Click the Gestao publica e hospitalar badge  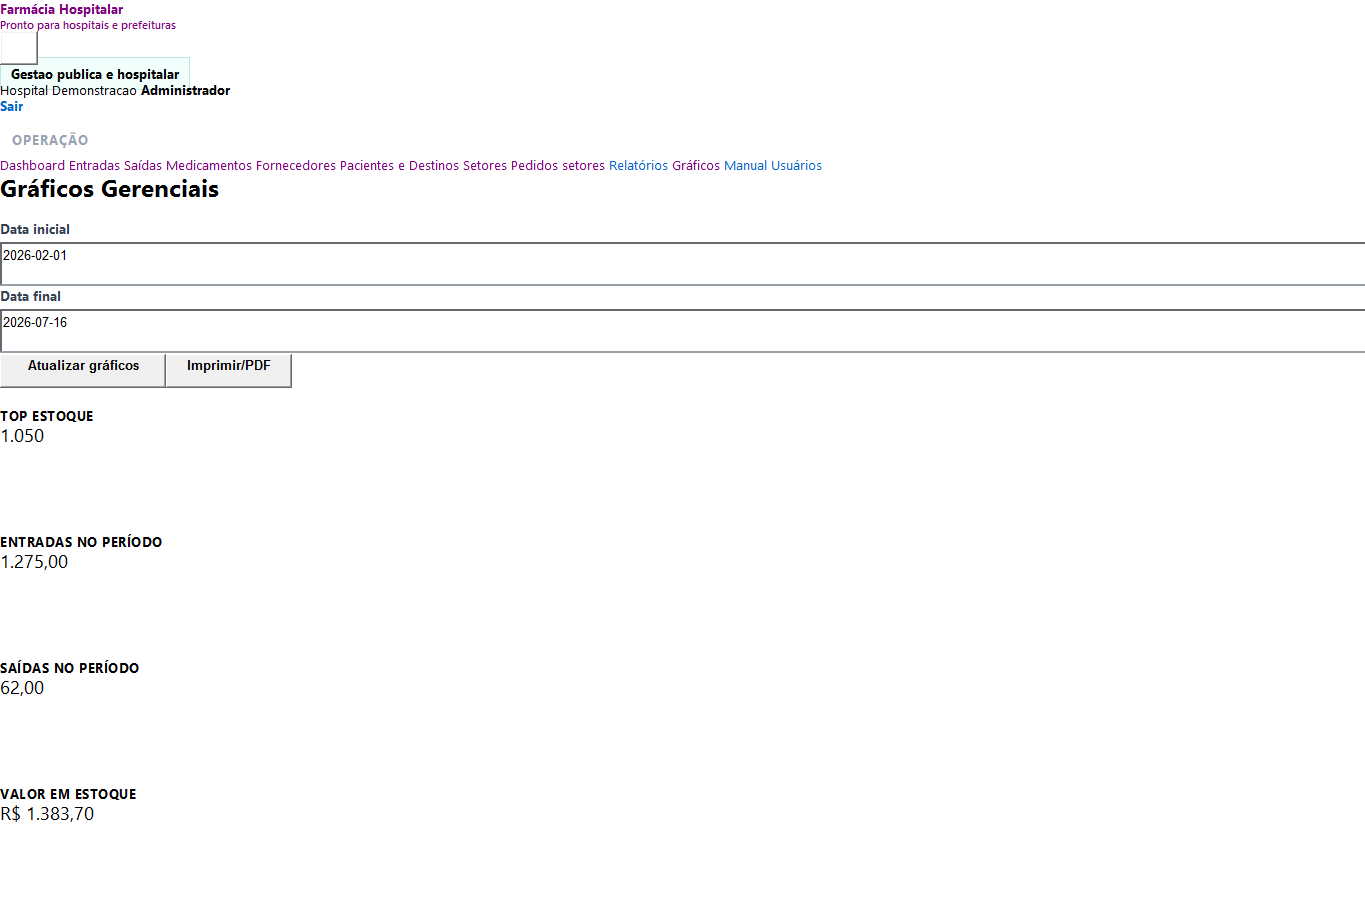[x=95, y=74]
